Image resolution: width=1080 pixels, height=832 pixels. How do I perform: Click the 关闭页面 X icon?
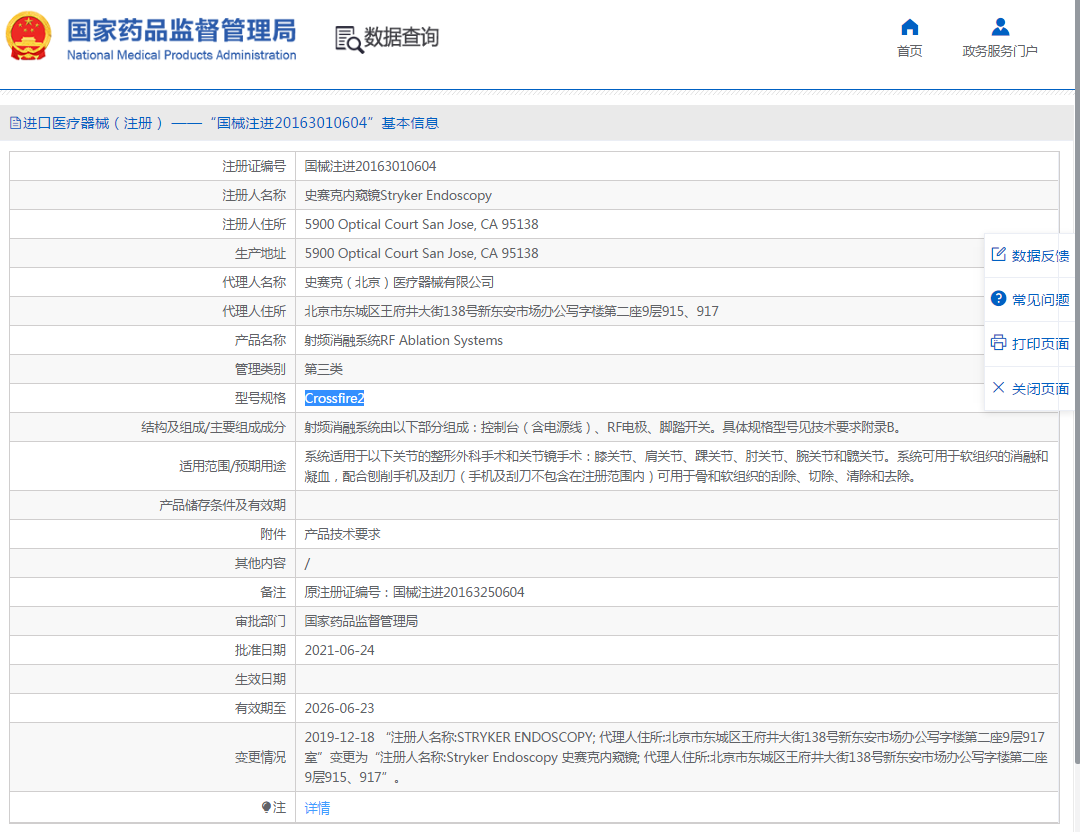coord(998,387)
